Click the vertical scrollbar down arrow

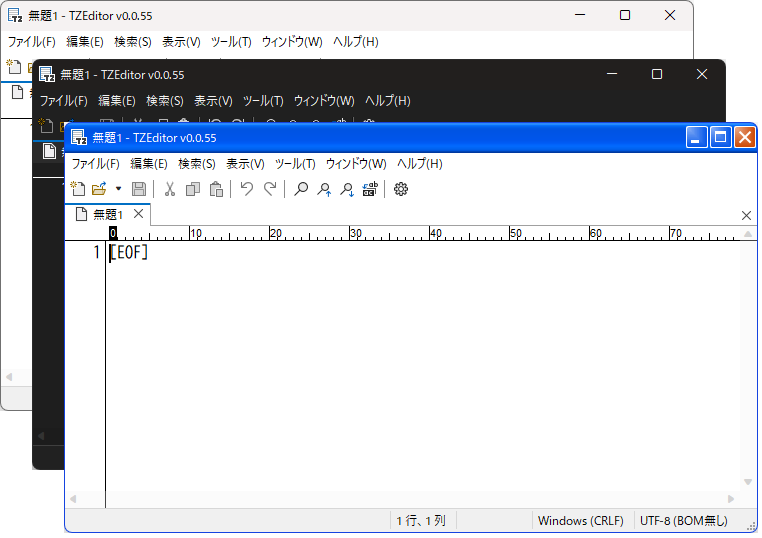[748, 482]
